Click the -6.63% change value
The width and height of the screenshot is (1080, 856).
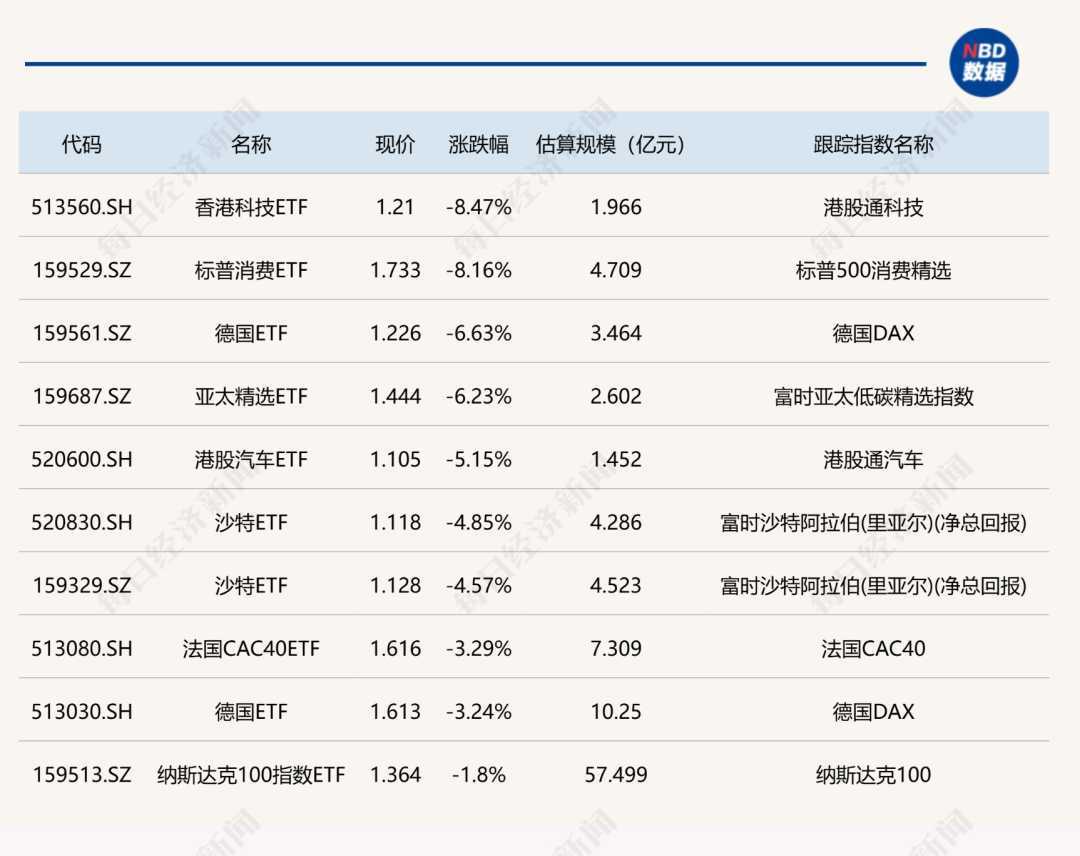coord(478,333)
